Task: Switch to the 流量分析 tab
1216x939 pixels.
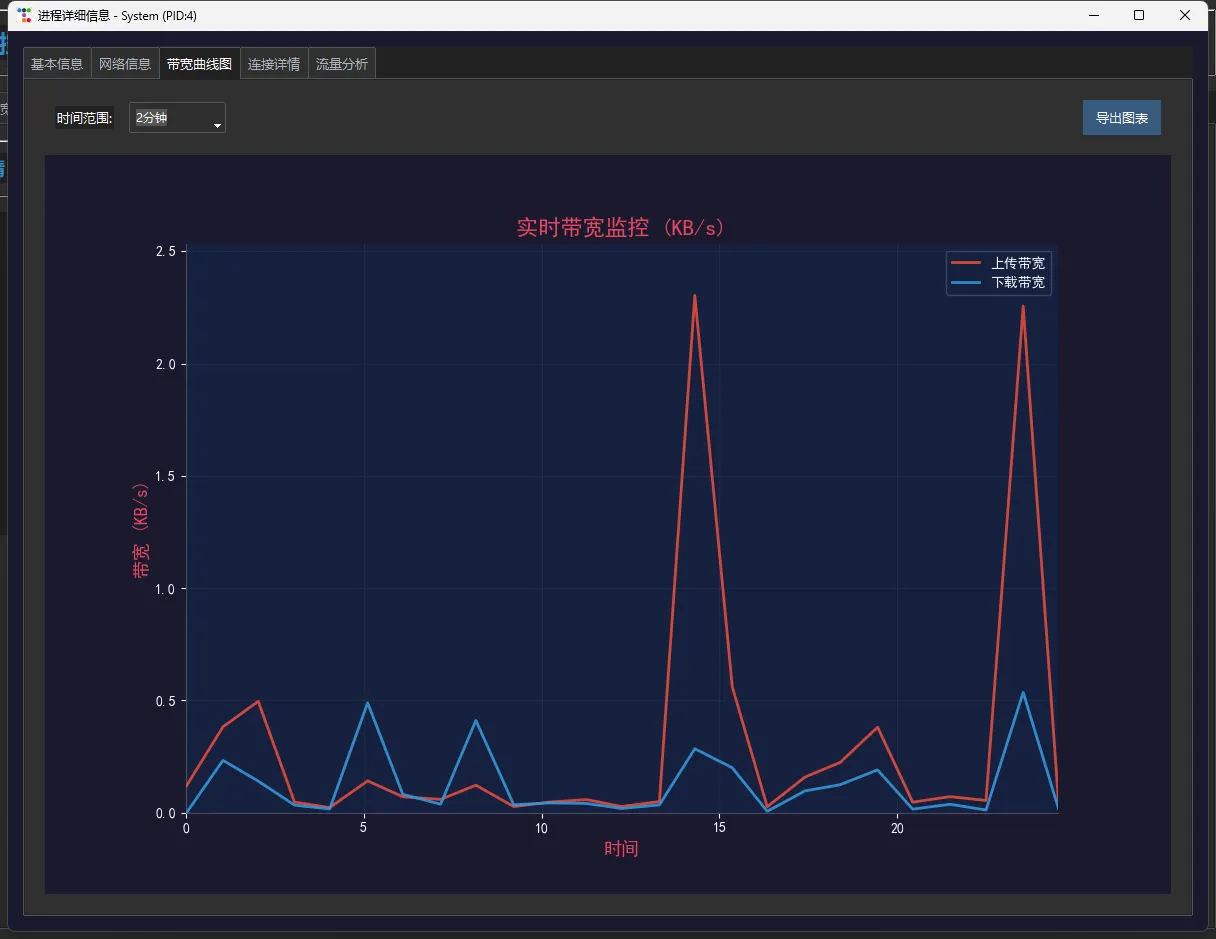Action: pyautogui.click(x=342, y=63)
